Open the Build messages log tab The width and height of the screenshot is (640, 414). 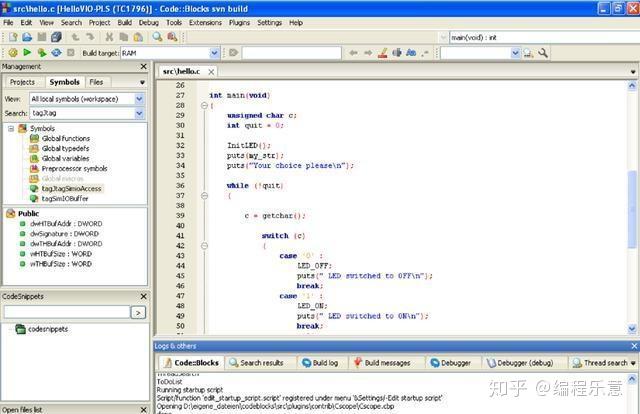(386, 363)
